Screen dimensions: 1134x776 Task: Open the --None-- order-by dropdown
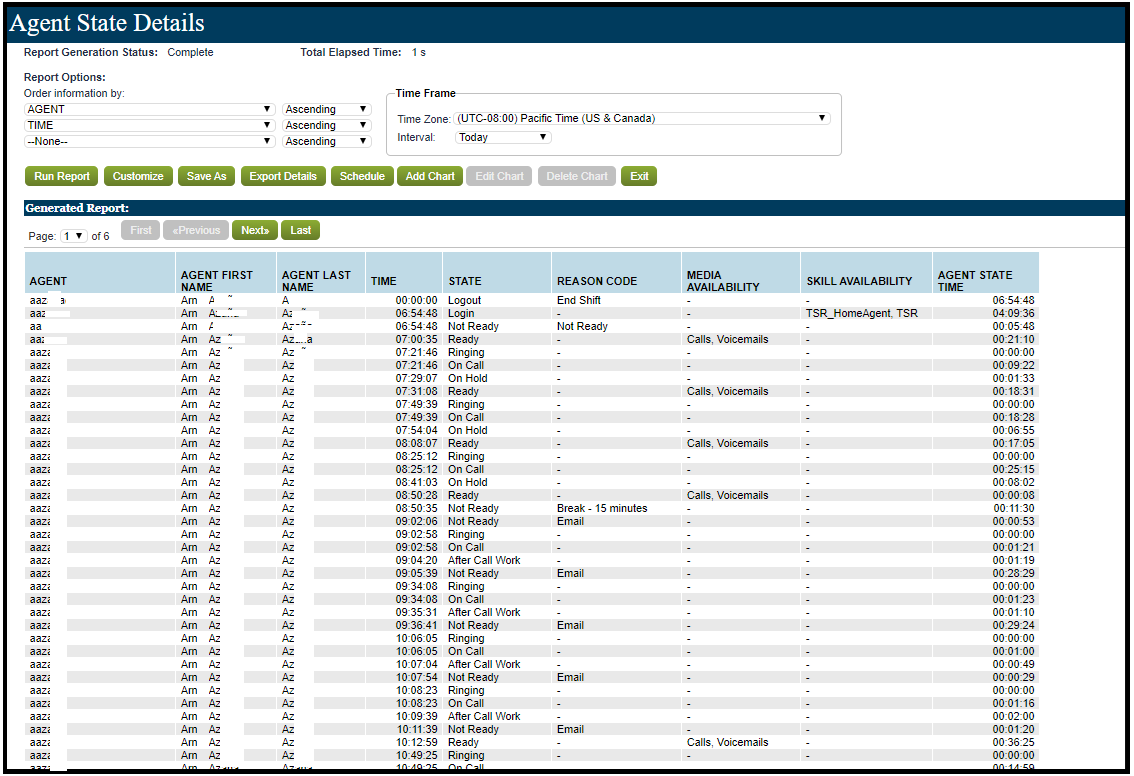click(150, 141)
